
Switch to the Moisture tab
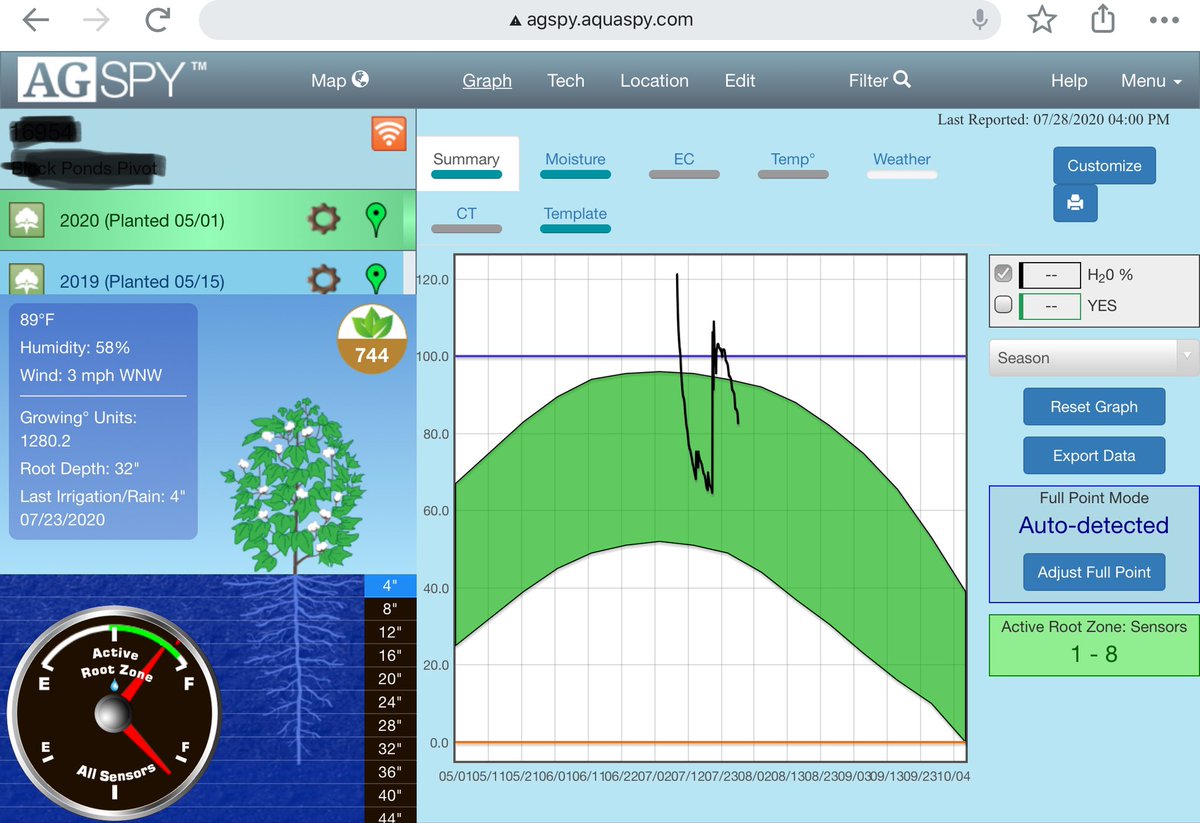(x=575, y=163)
